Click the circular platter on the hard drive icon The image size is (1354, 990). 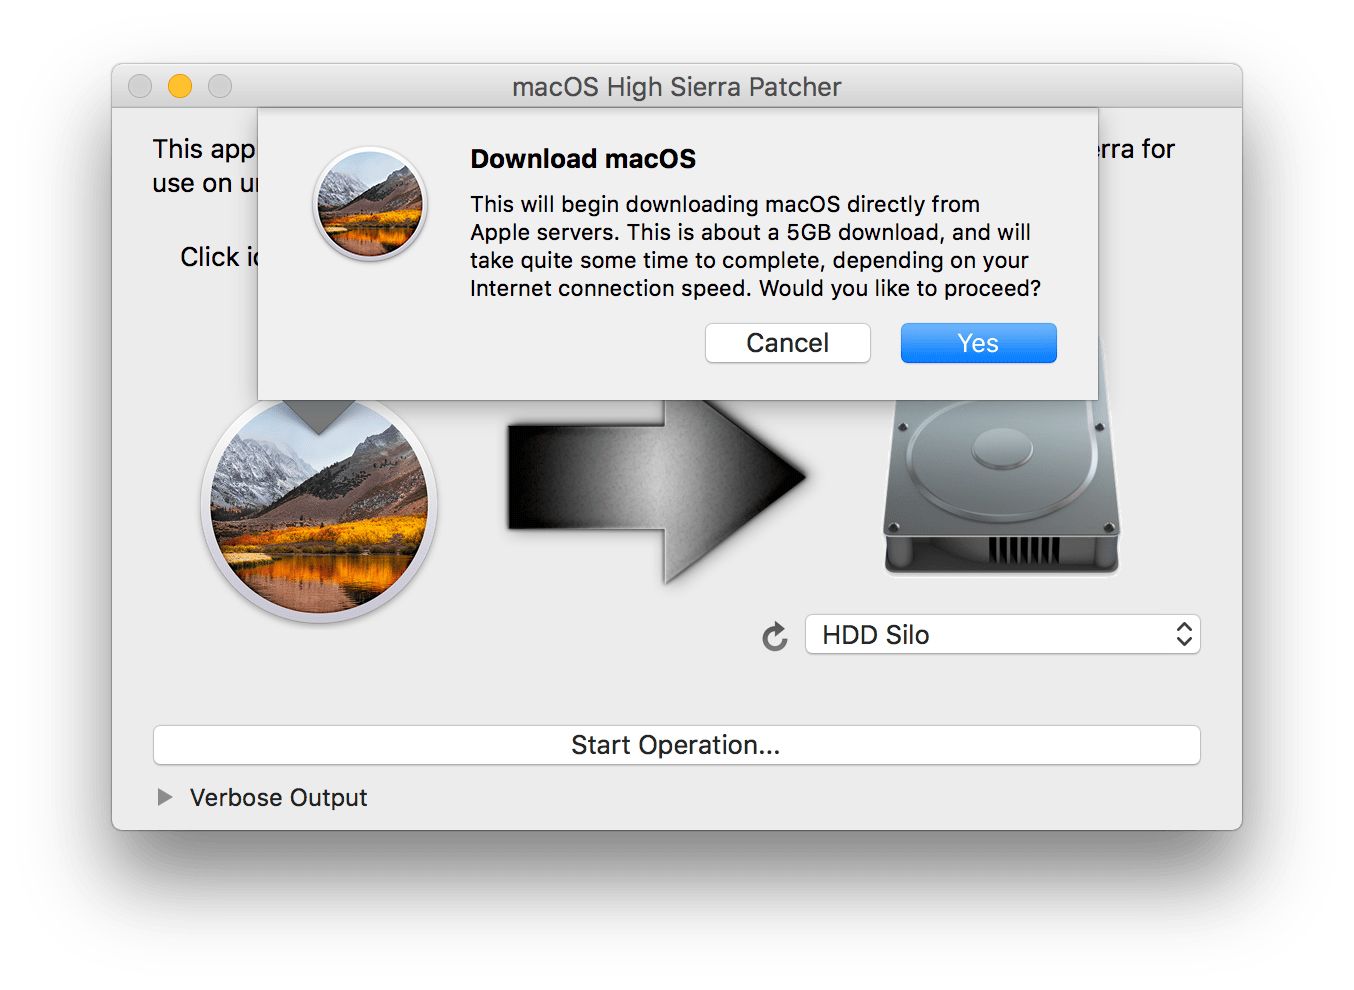(x=1000, y=450)
